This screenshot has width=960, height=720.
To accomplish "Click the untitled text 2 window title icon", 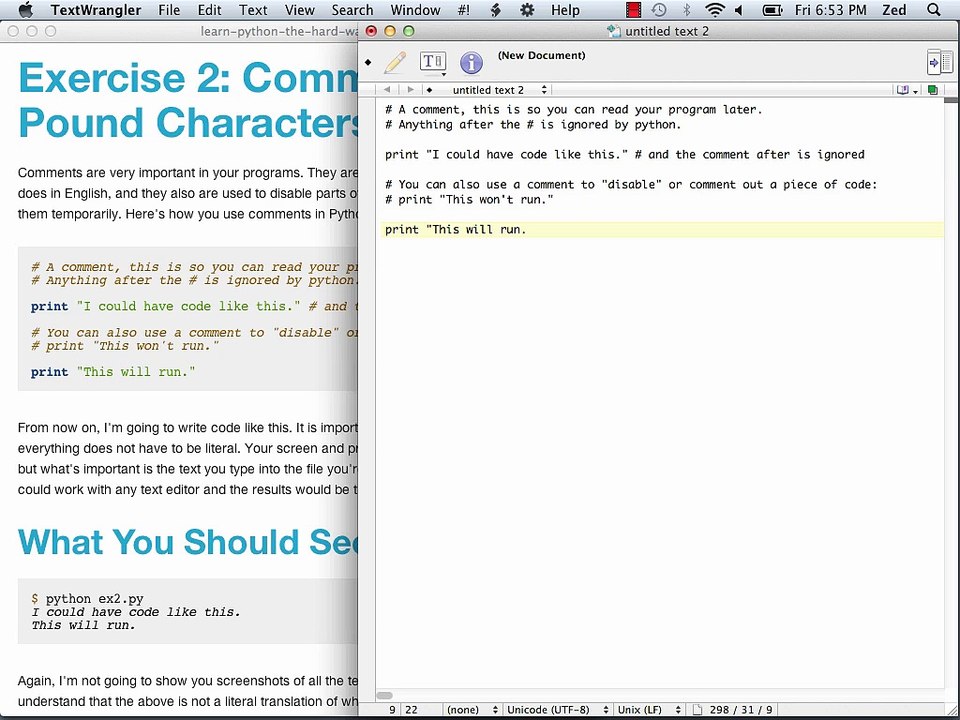I will tap(613, 31).
